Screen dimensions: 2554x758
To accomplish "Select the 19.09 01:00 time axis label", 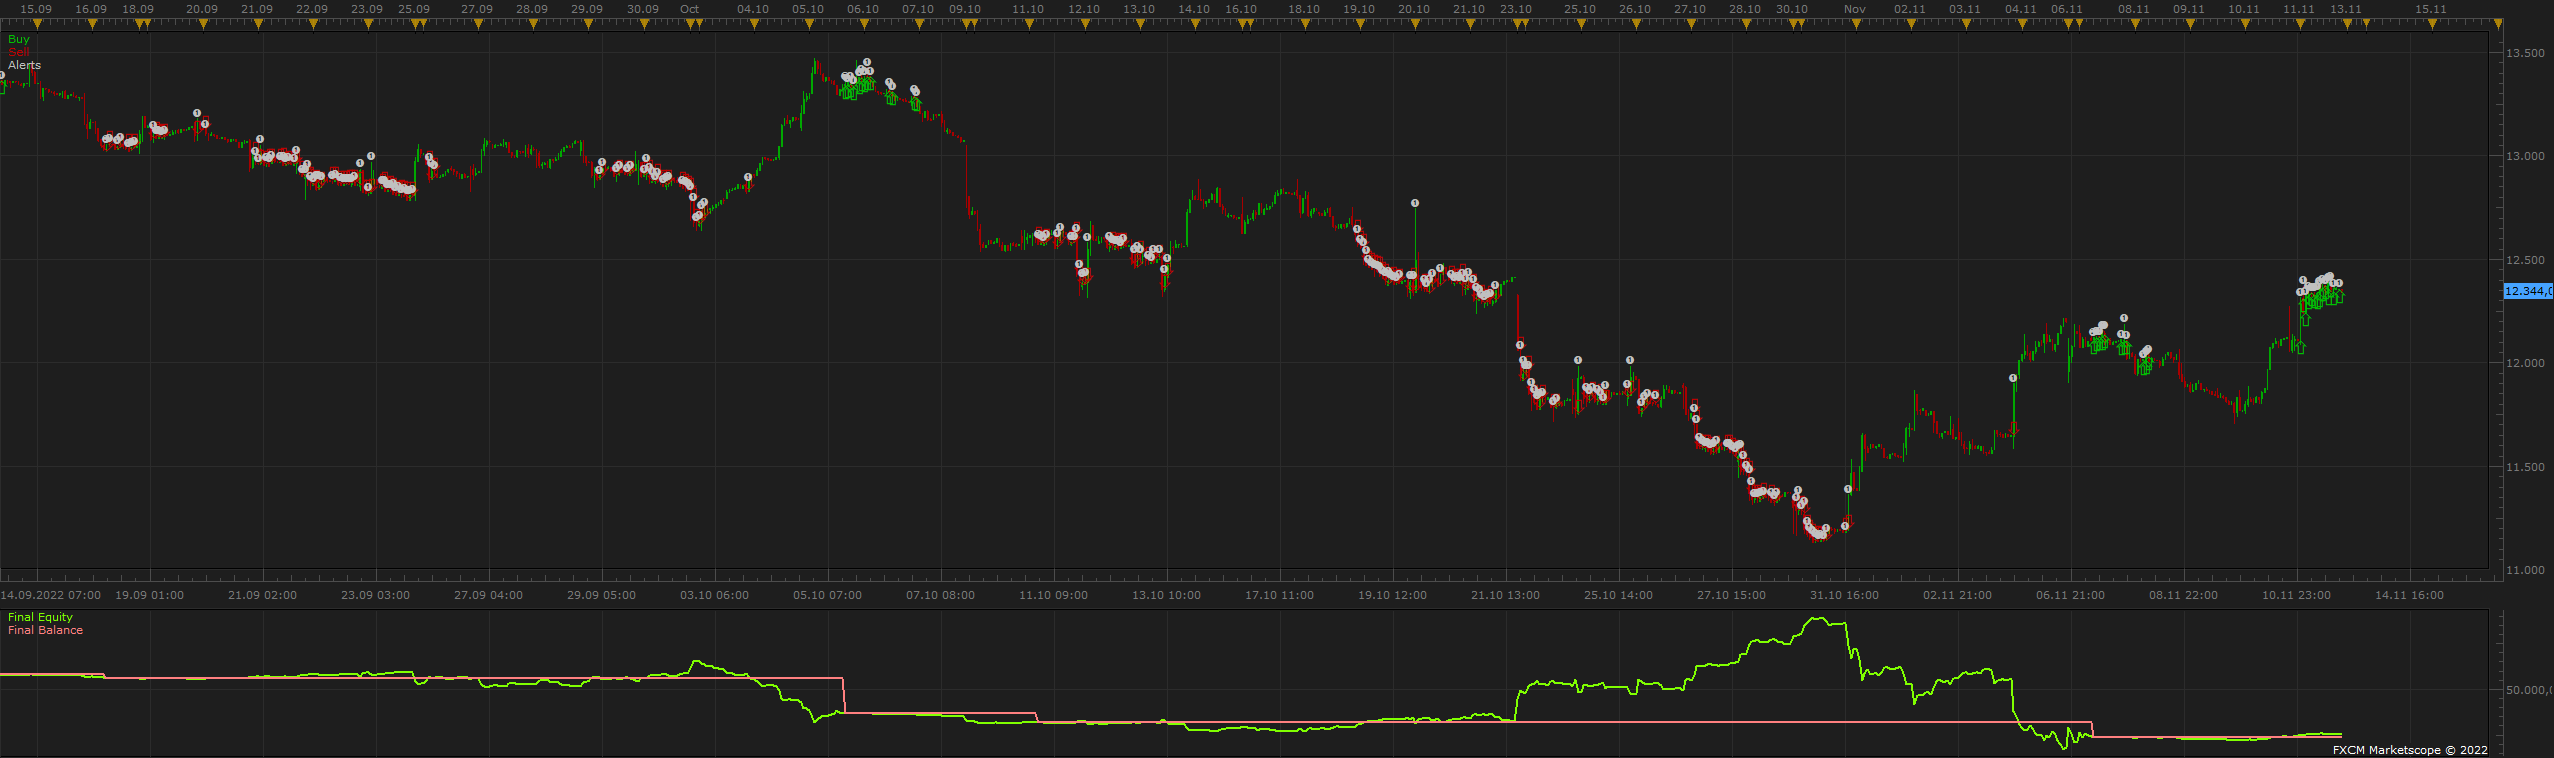I will click(x=150, y=595).
